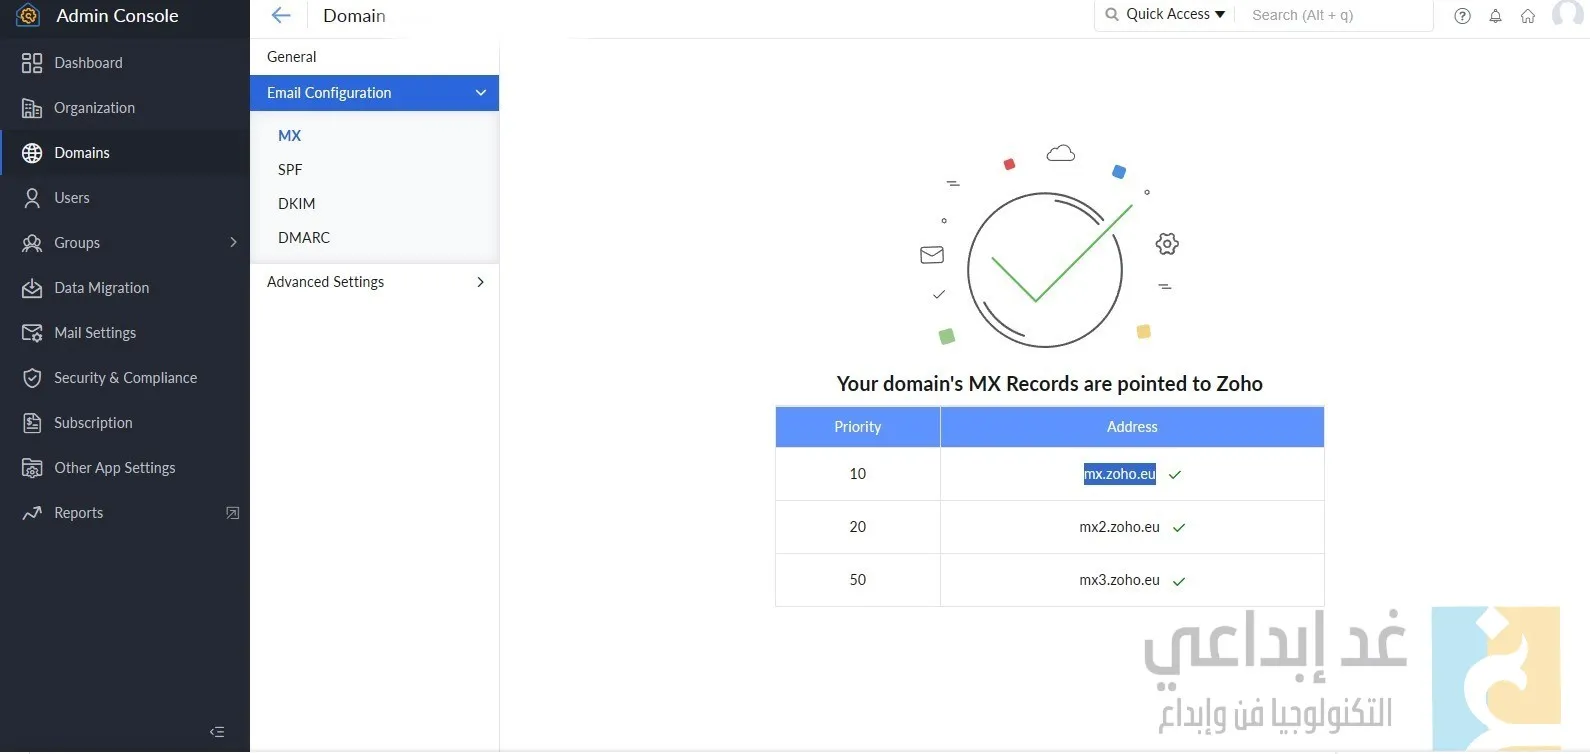Open the Quick Access dropdown
The image size is (1590, 754).
pyautogui.click(x=1166, y=14)
